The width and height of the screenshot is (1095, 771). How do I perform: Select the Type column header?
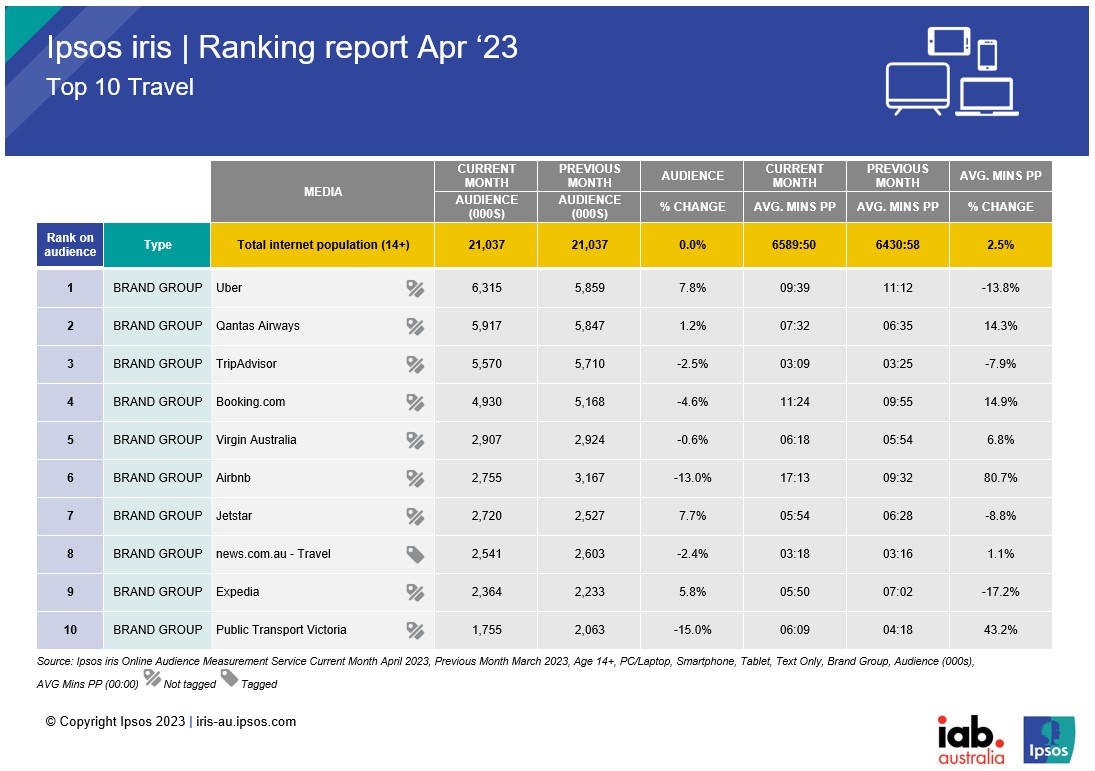click(157, 245)
